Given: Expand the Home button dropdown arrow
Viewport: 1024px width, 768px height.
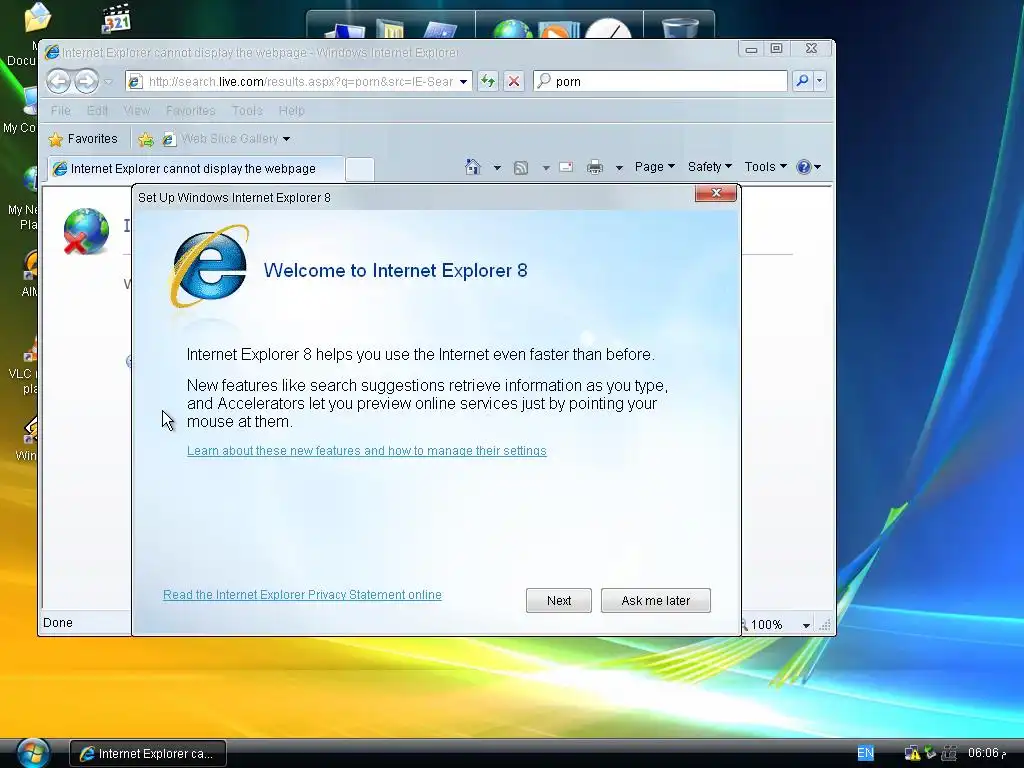Looking at the screenshot, I should (x=497, y=168).
